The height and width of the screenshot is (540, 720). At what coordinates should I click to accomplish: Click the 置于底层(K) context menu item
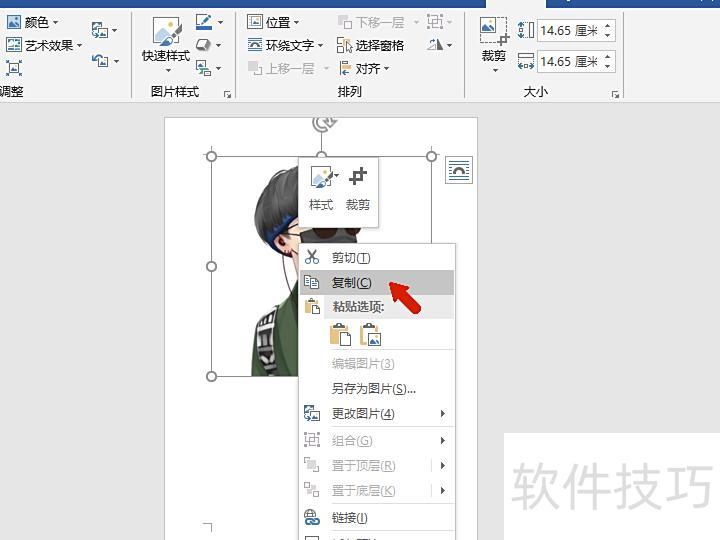tap(377, 490)
